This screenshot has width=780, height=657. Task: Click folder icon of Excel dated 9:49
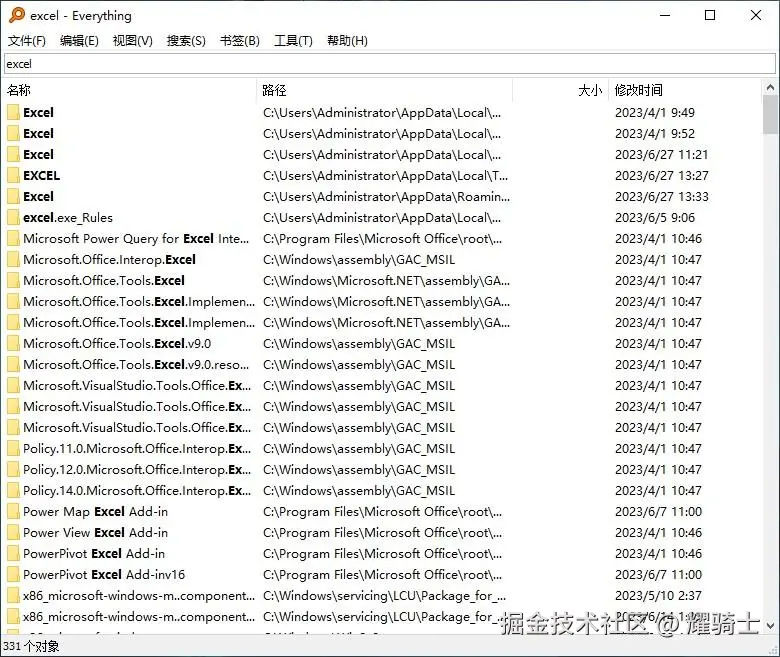point(13,112)
